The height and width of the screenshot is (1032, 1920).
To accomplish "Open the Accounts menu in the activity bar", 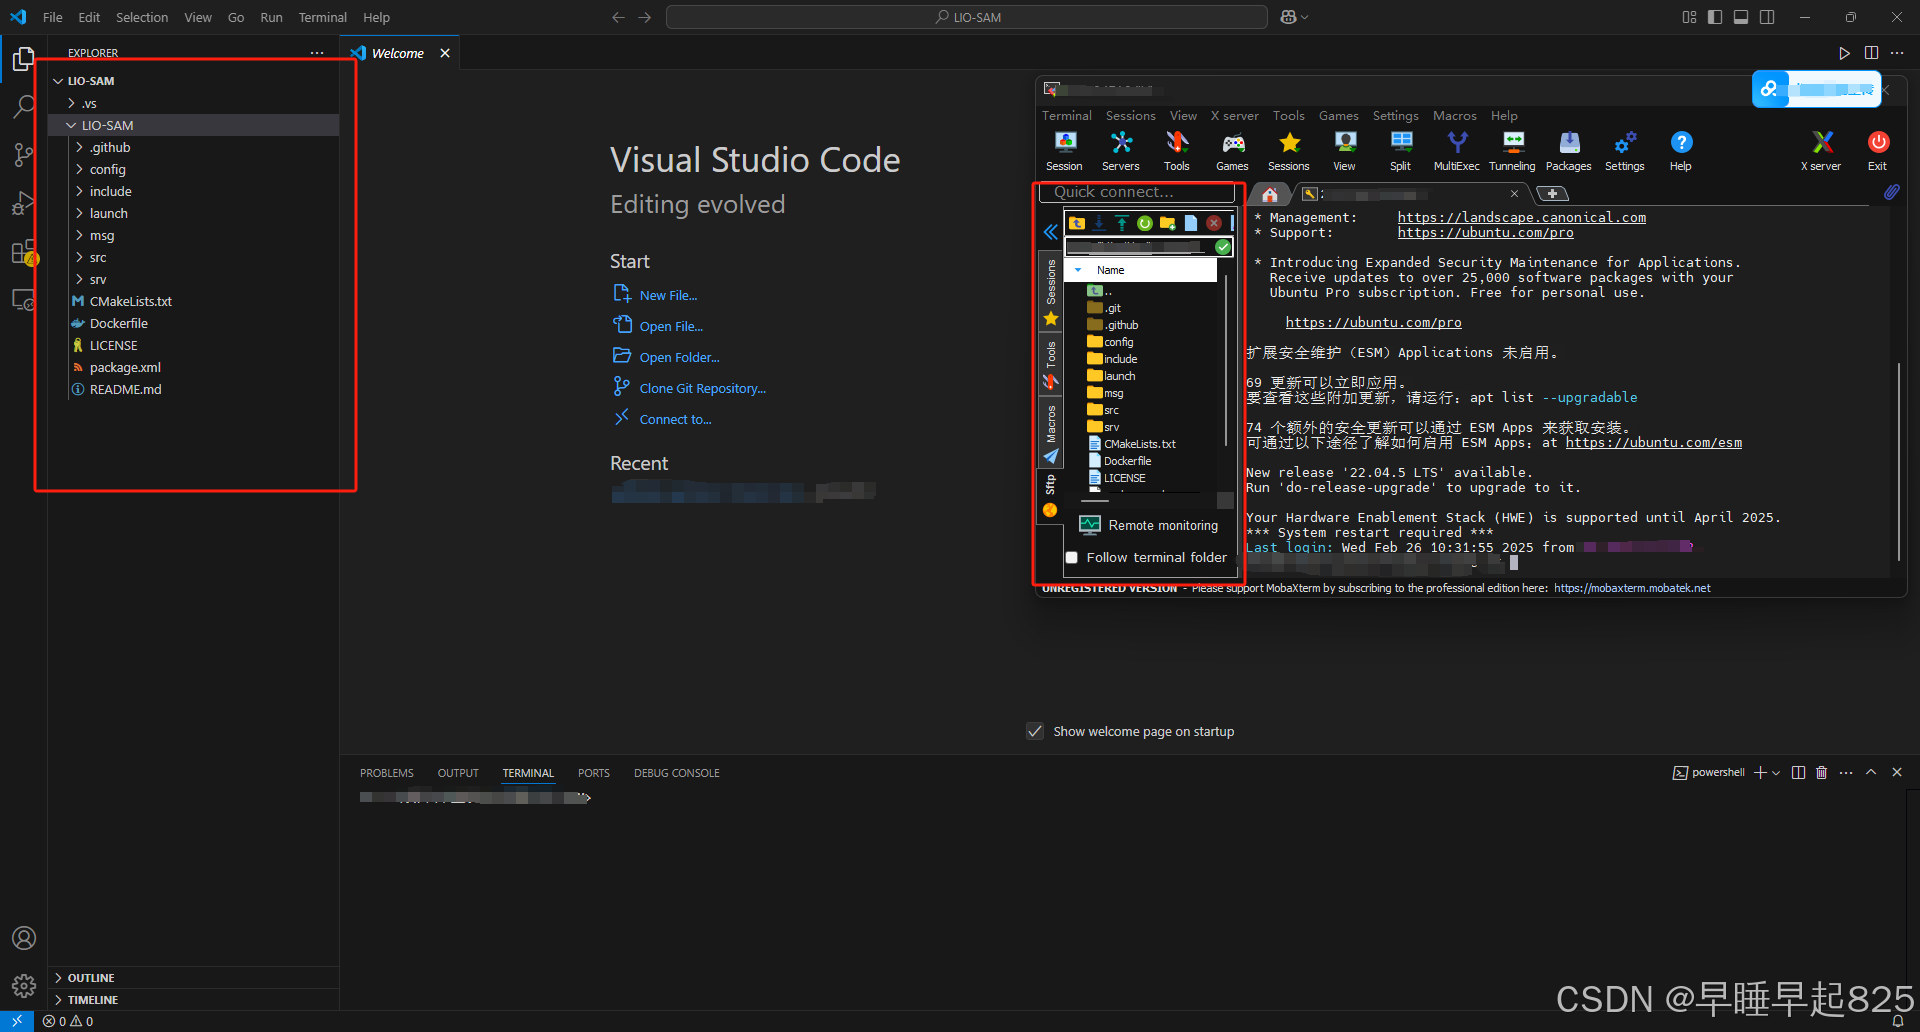I will [23, 938].
